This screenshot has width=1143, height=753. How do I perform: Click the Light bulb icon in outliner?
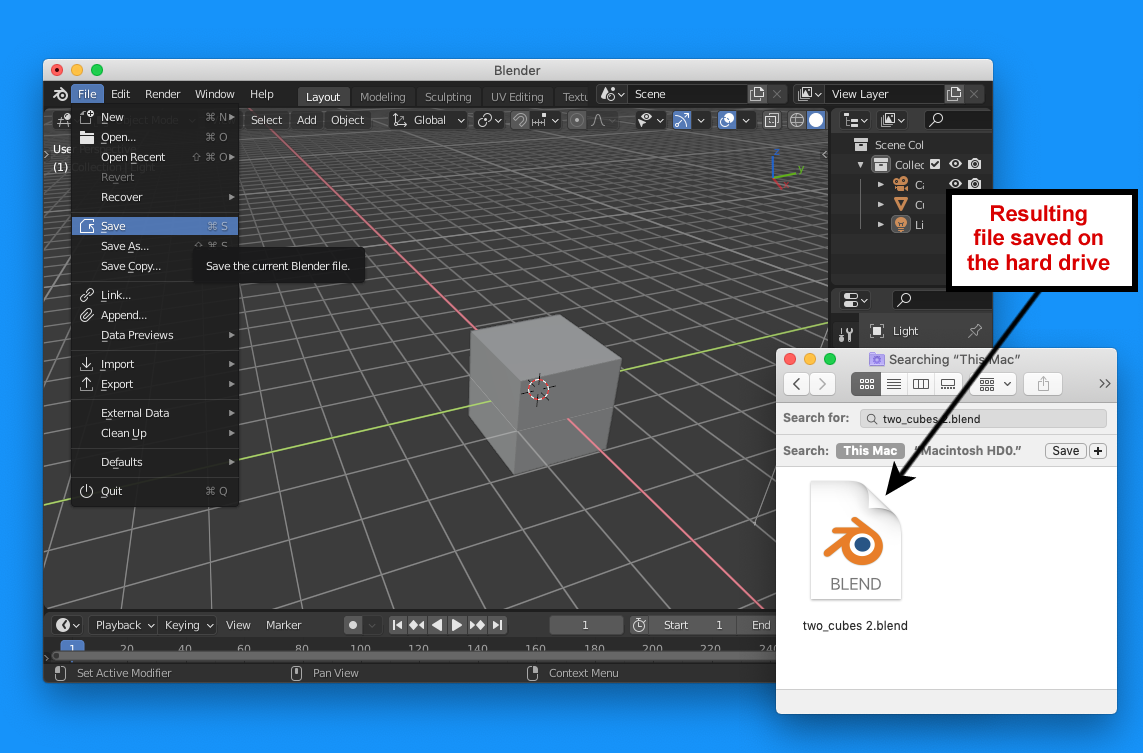901,225
